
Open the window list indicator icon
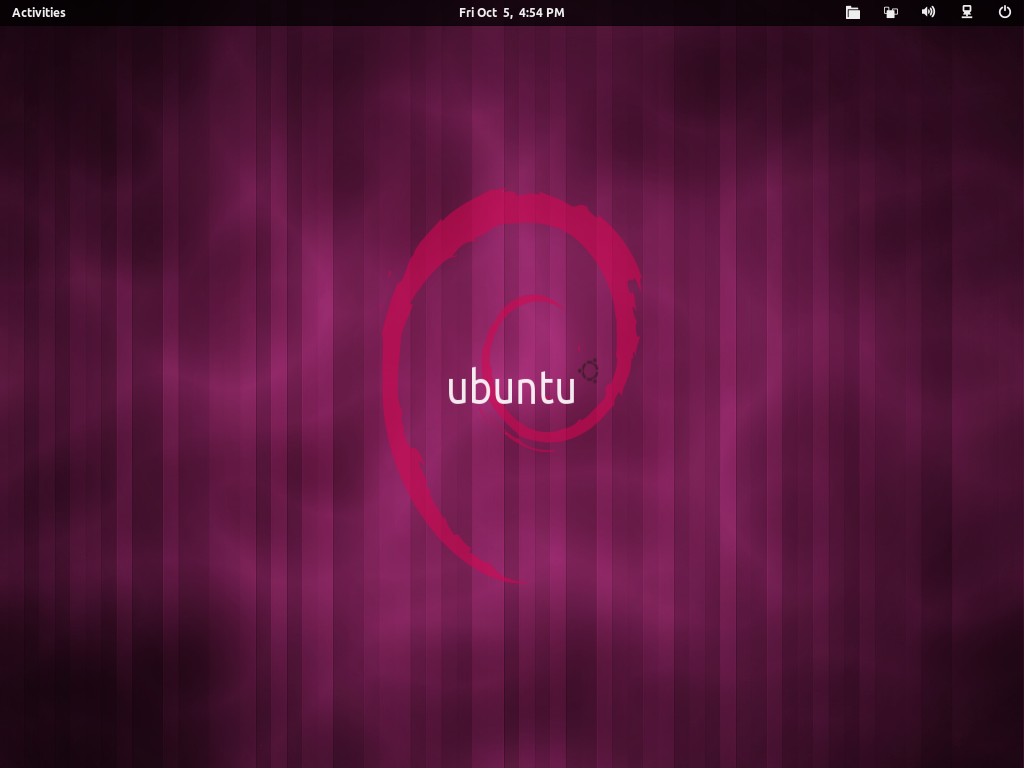(891, 12)
